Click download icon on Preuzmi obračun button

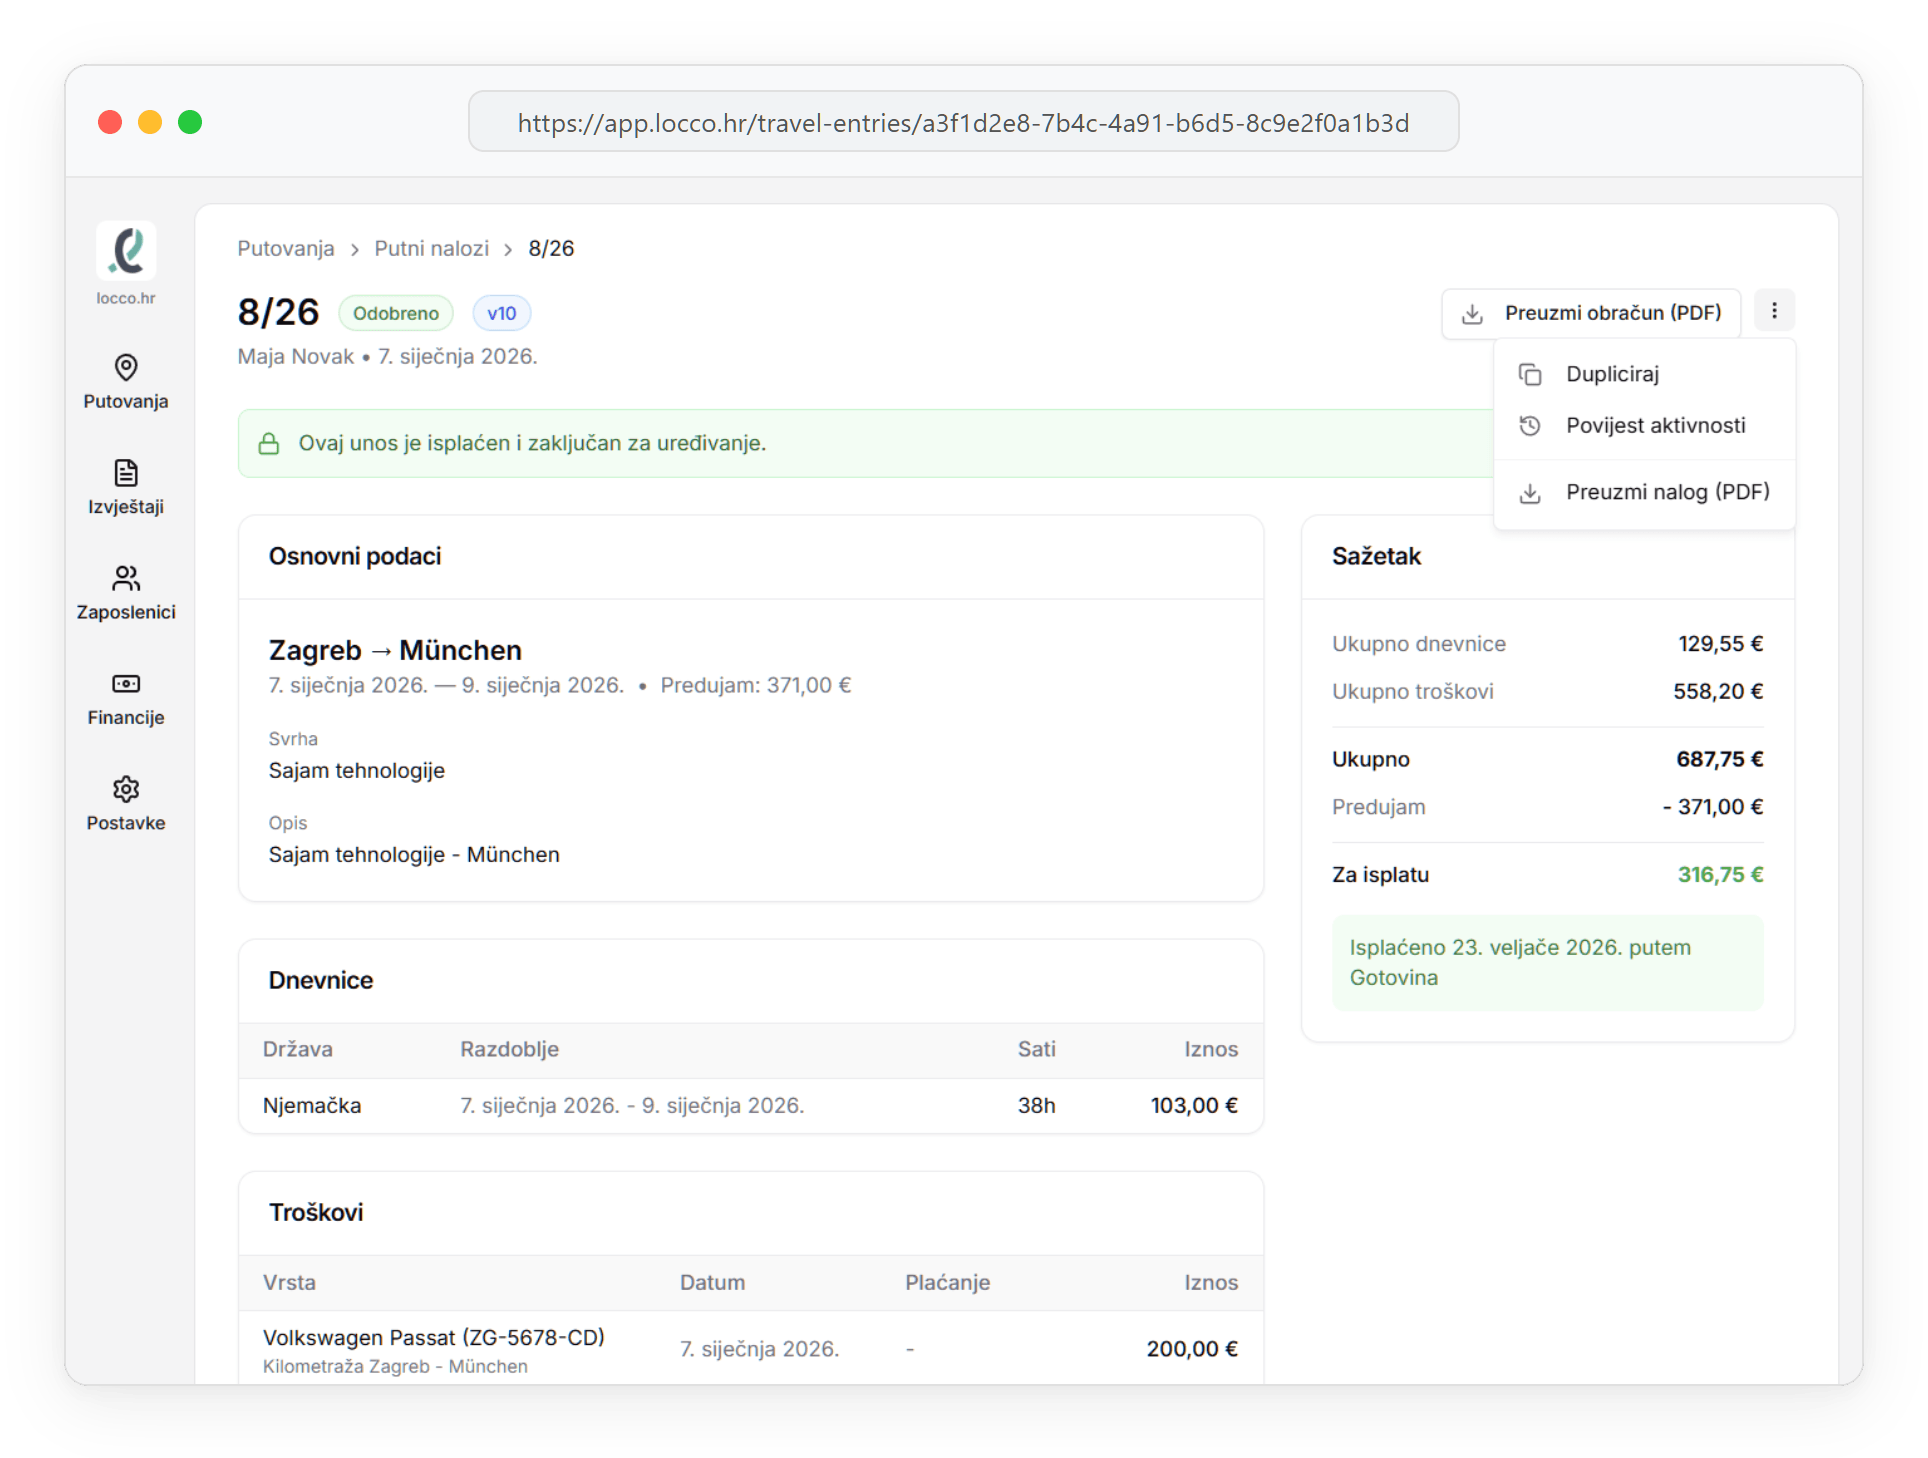tap(1472, 314)
